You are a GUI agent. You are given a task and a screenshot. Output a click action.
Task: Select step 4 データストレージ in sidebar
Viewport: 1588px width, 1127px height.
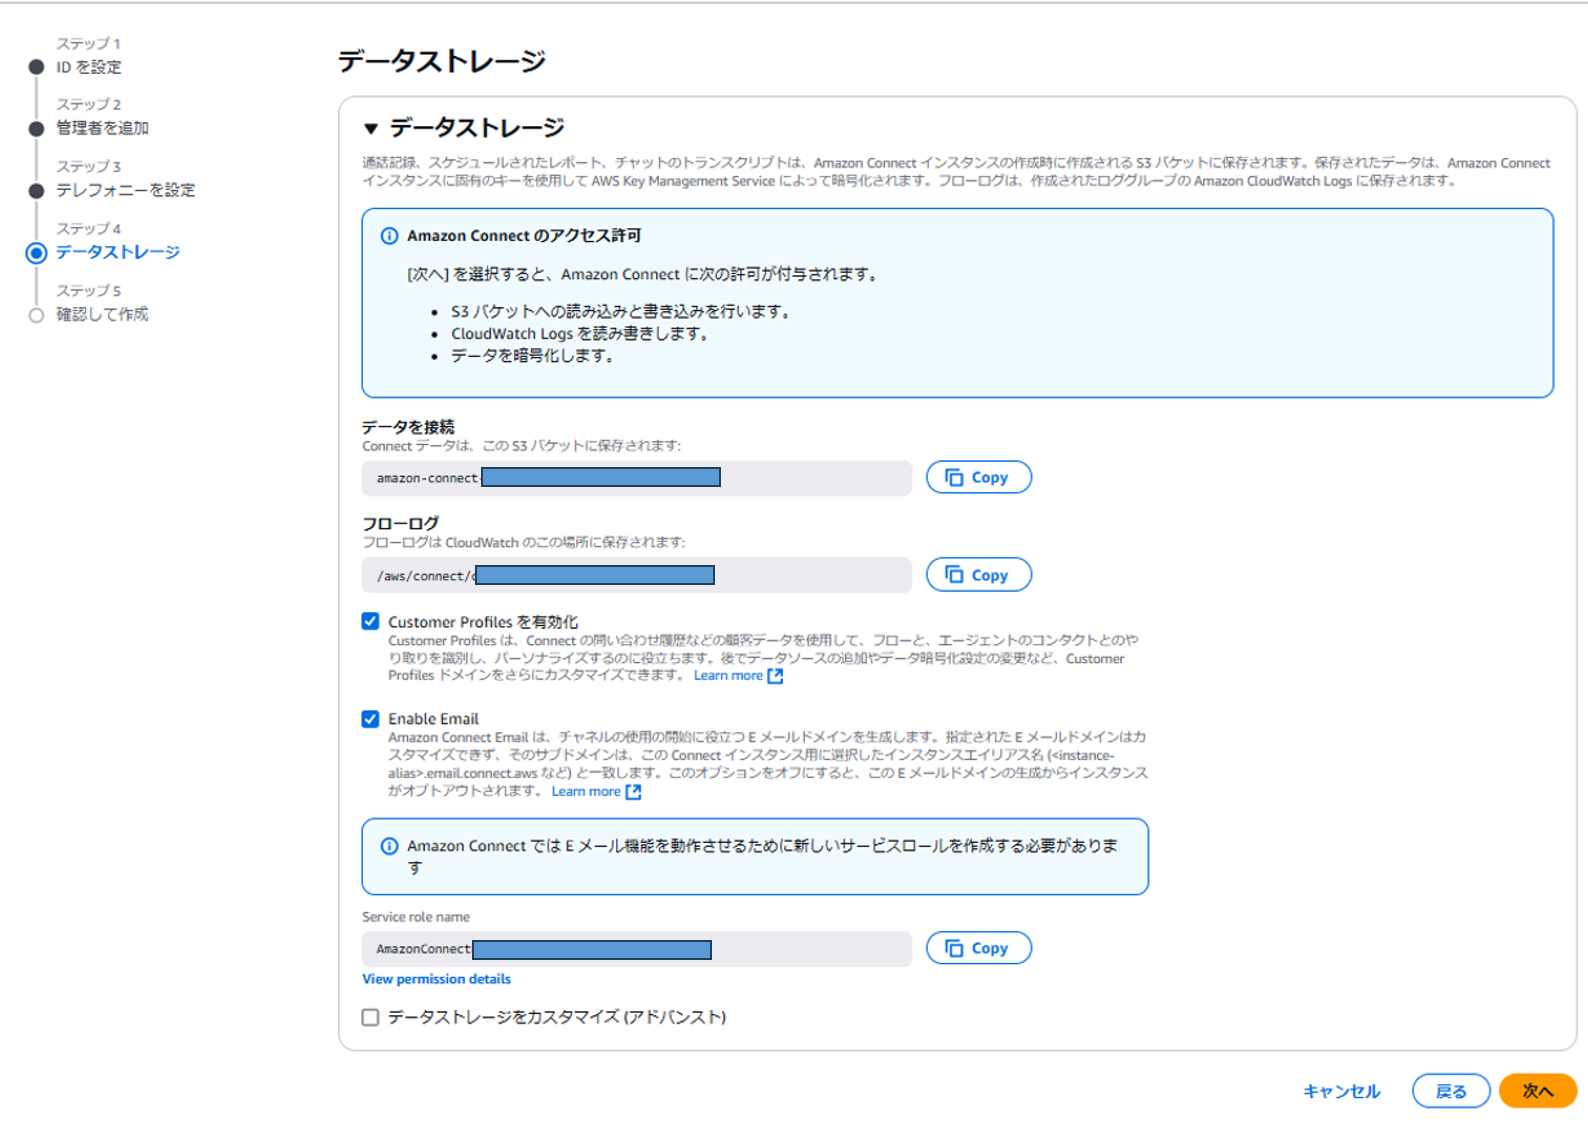click(x=118, y=252)
